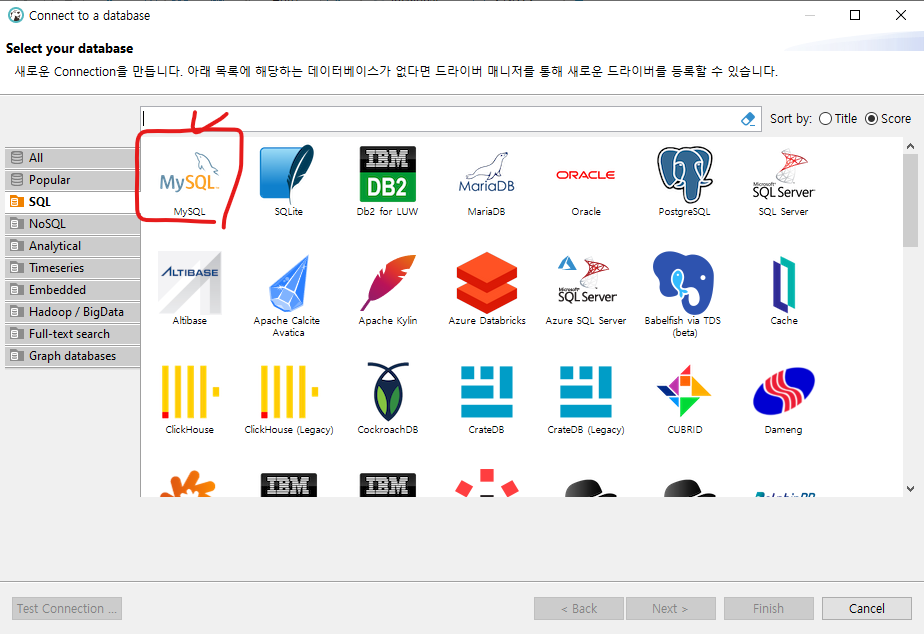Open the Full-text search category
The height and width of the screenshot is (634, 924).
(x=72, y=334)
